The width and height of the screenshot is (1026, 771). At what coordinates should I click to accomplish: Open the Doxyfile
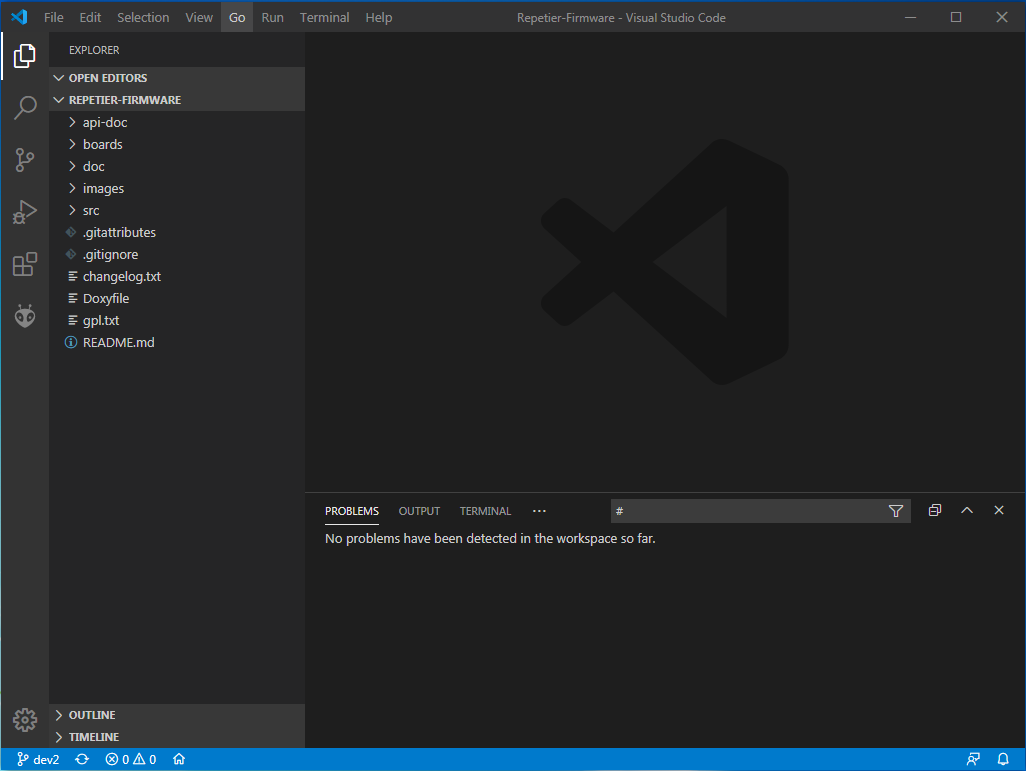click(x=177, y=298)
